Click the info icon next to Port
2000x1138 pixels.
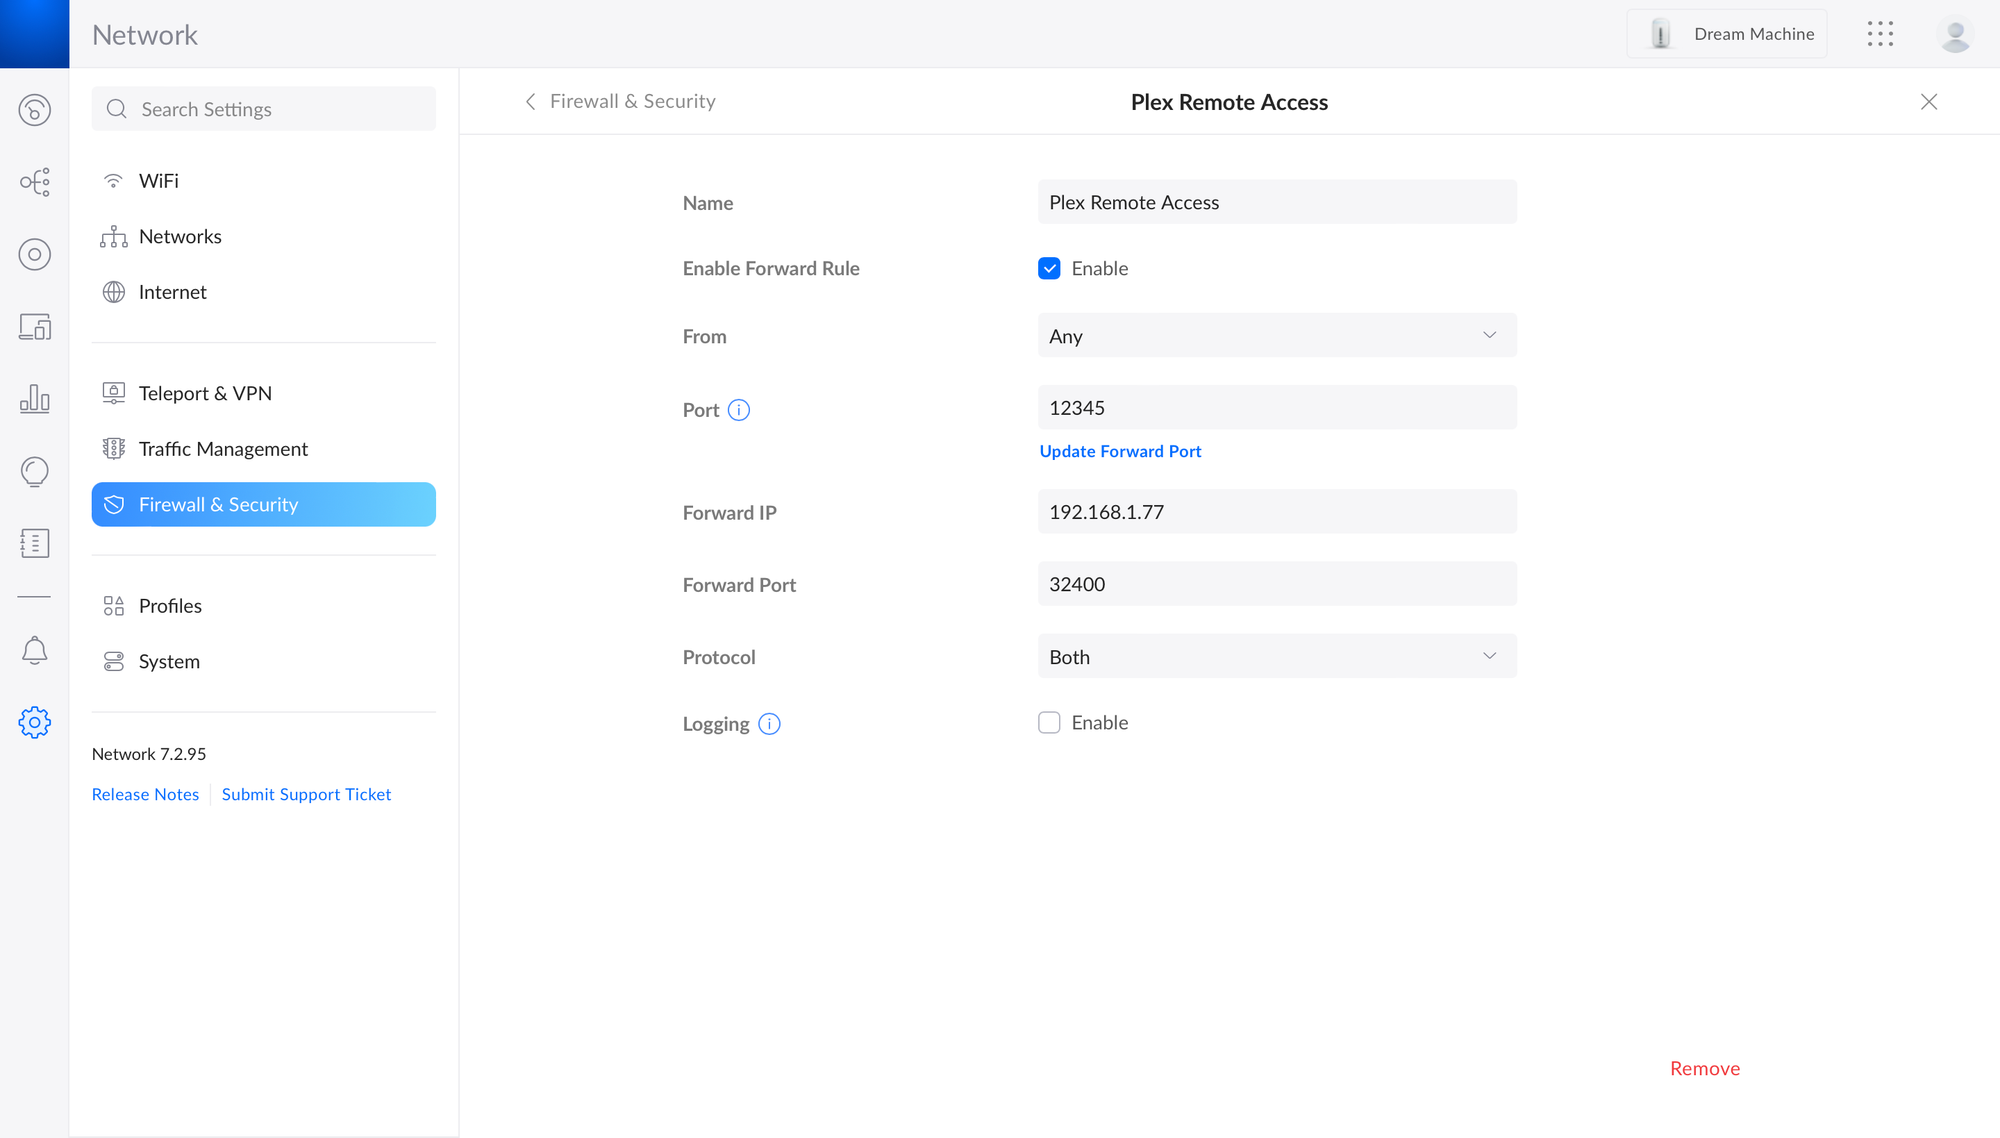(739, 410)
